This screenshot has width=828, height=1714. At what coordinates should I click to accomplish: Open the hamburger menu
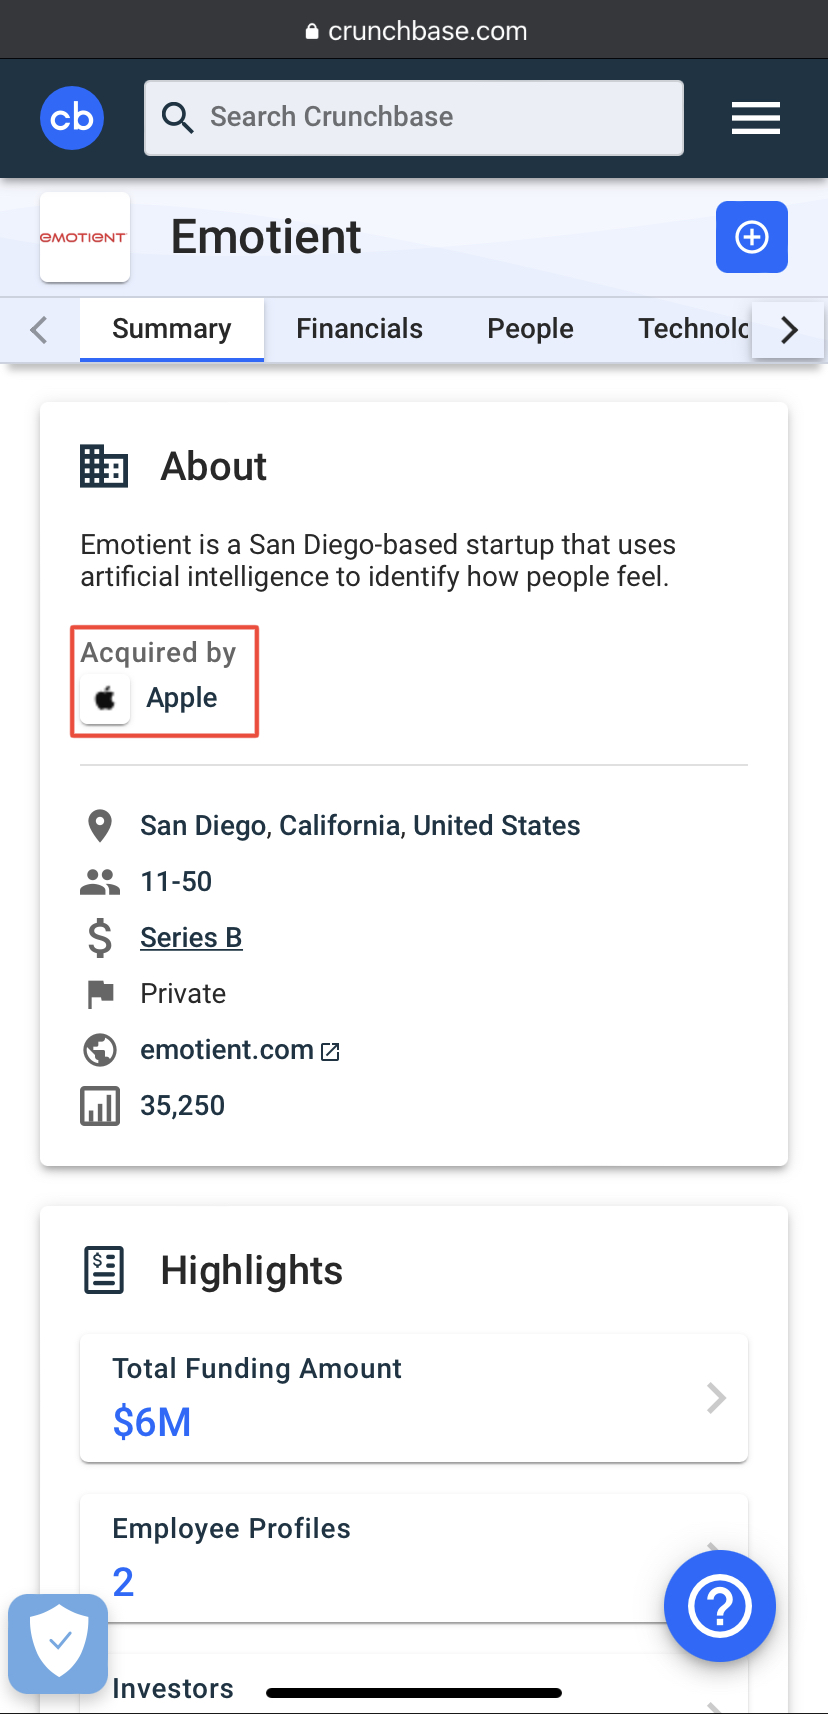click(x=755, y=118)
